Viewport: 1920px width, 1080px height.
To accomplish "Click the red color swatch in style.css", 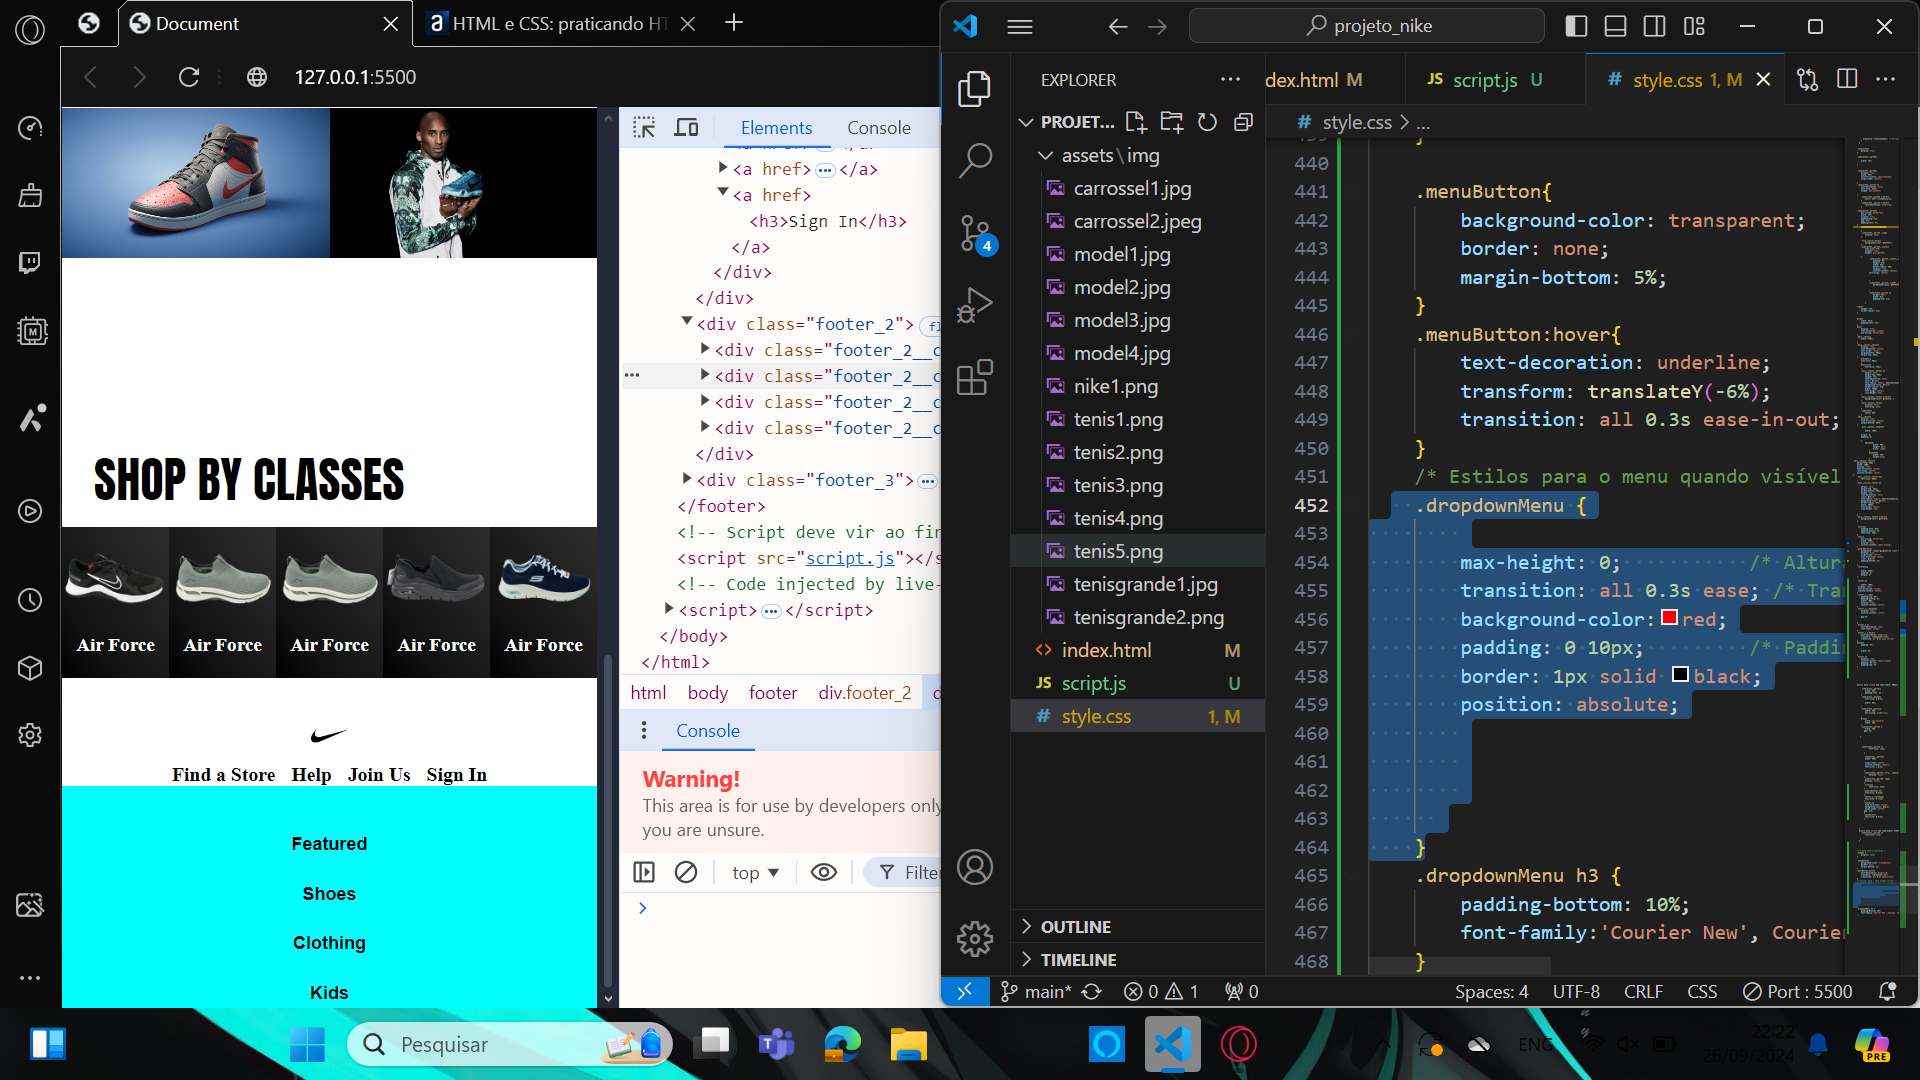I will pos(1669,618).
